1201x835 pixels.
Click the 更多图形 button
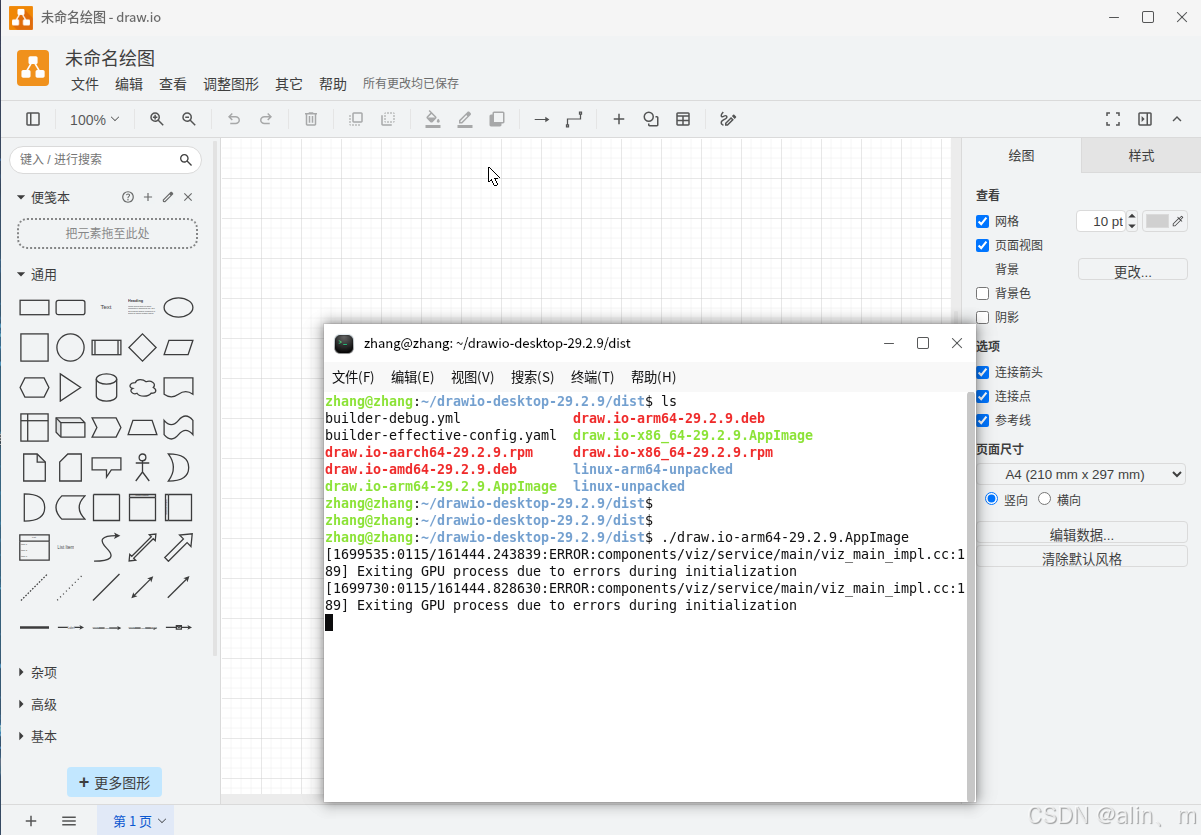[114, 783]
